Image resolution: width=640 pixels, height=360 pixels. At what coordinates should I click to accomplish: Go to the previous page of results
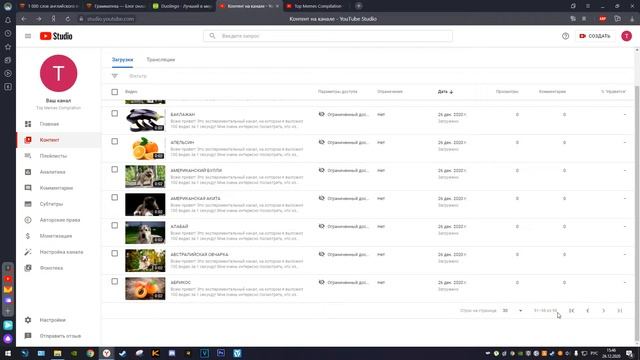587,311
